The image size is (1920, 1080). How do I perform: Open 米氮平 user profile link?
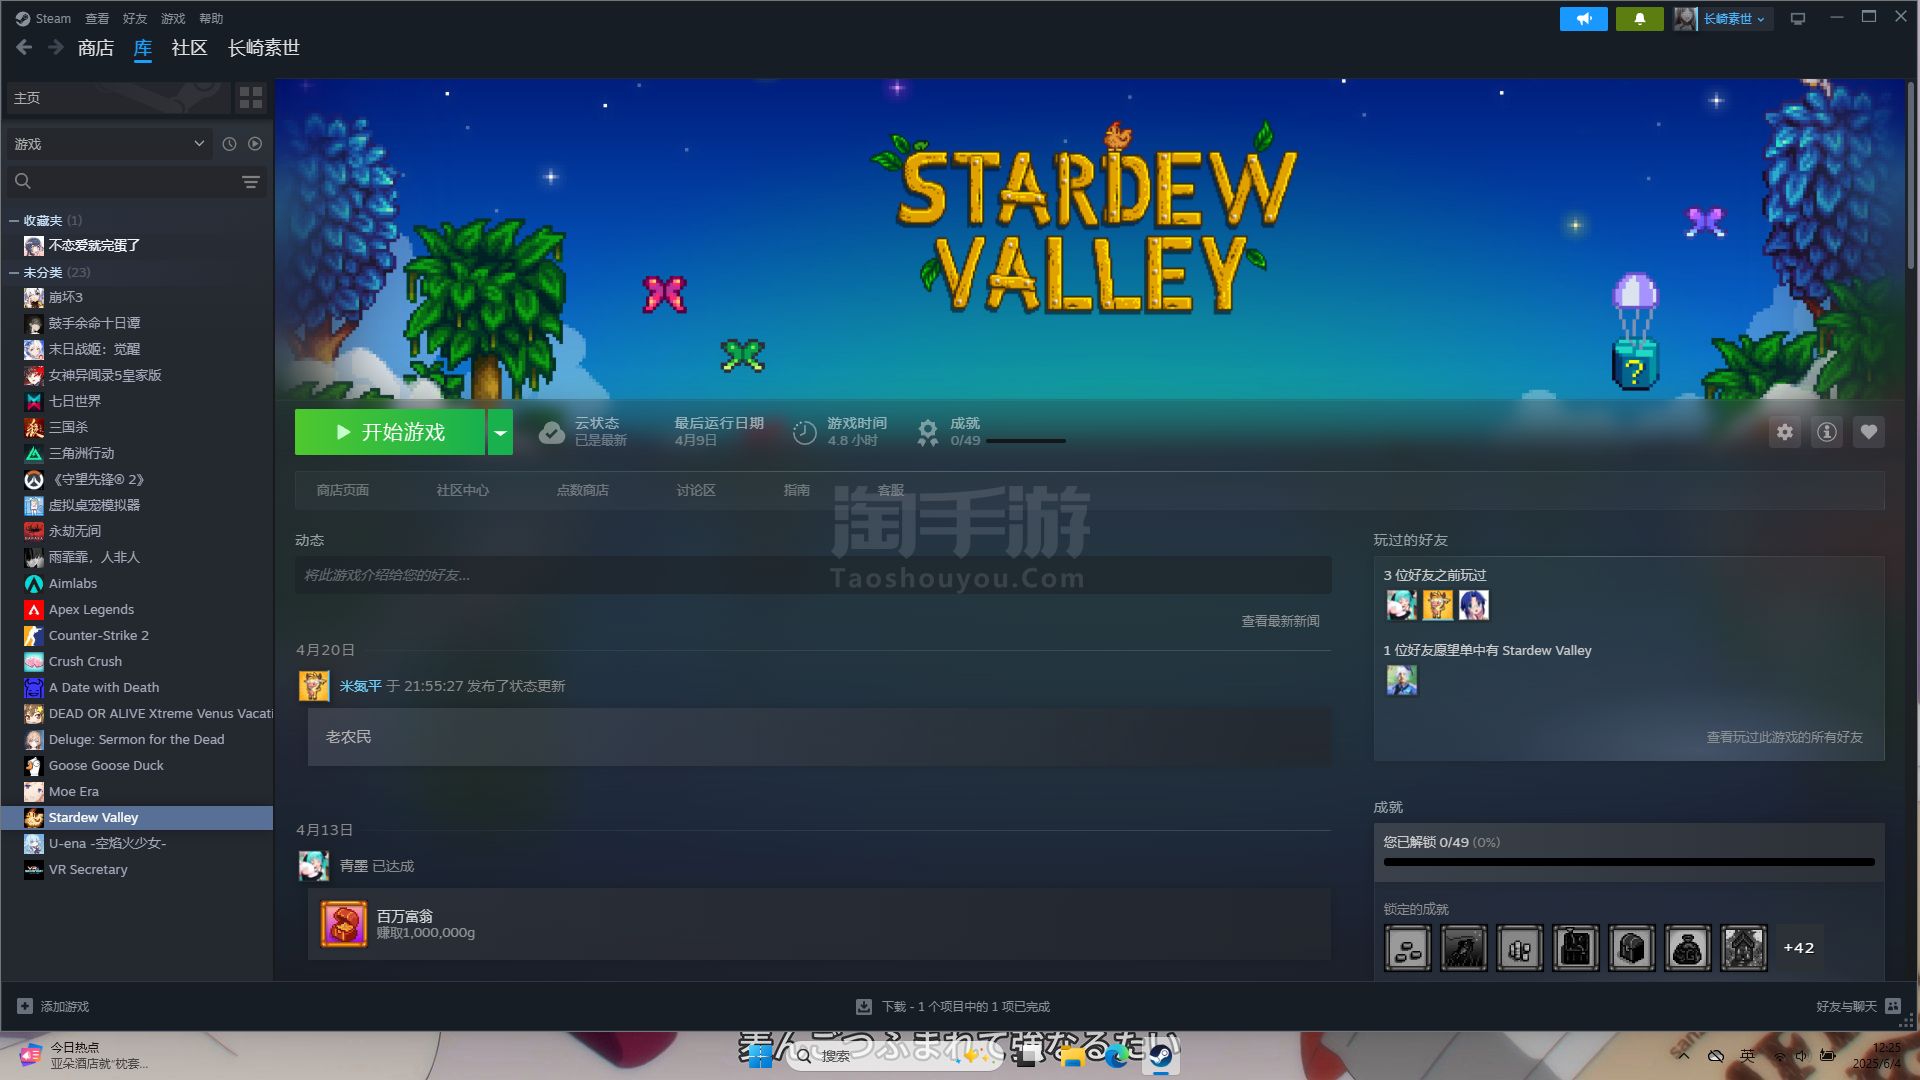pyautogui.click(x=361, y=686)
